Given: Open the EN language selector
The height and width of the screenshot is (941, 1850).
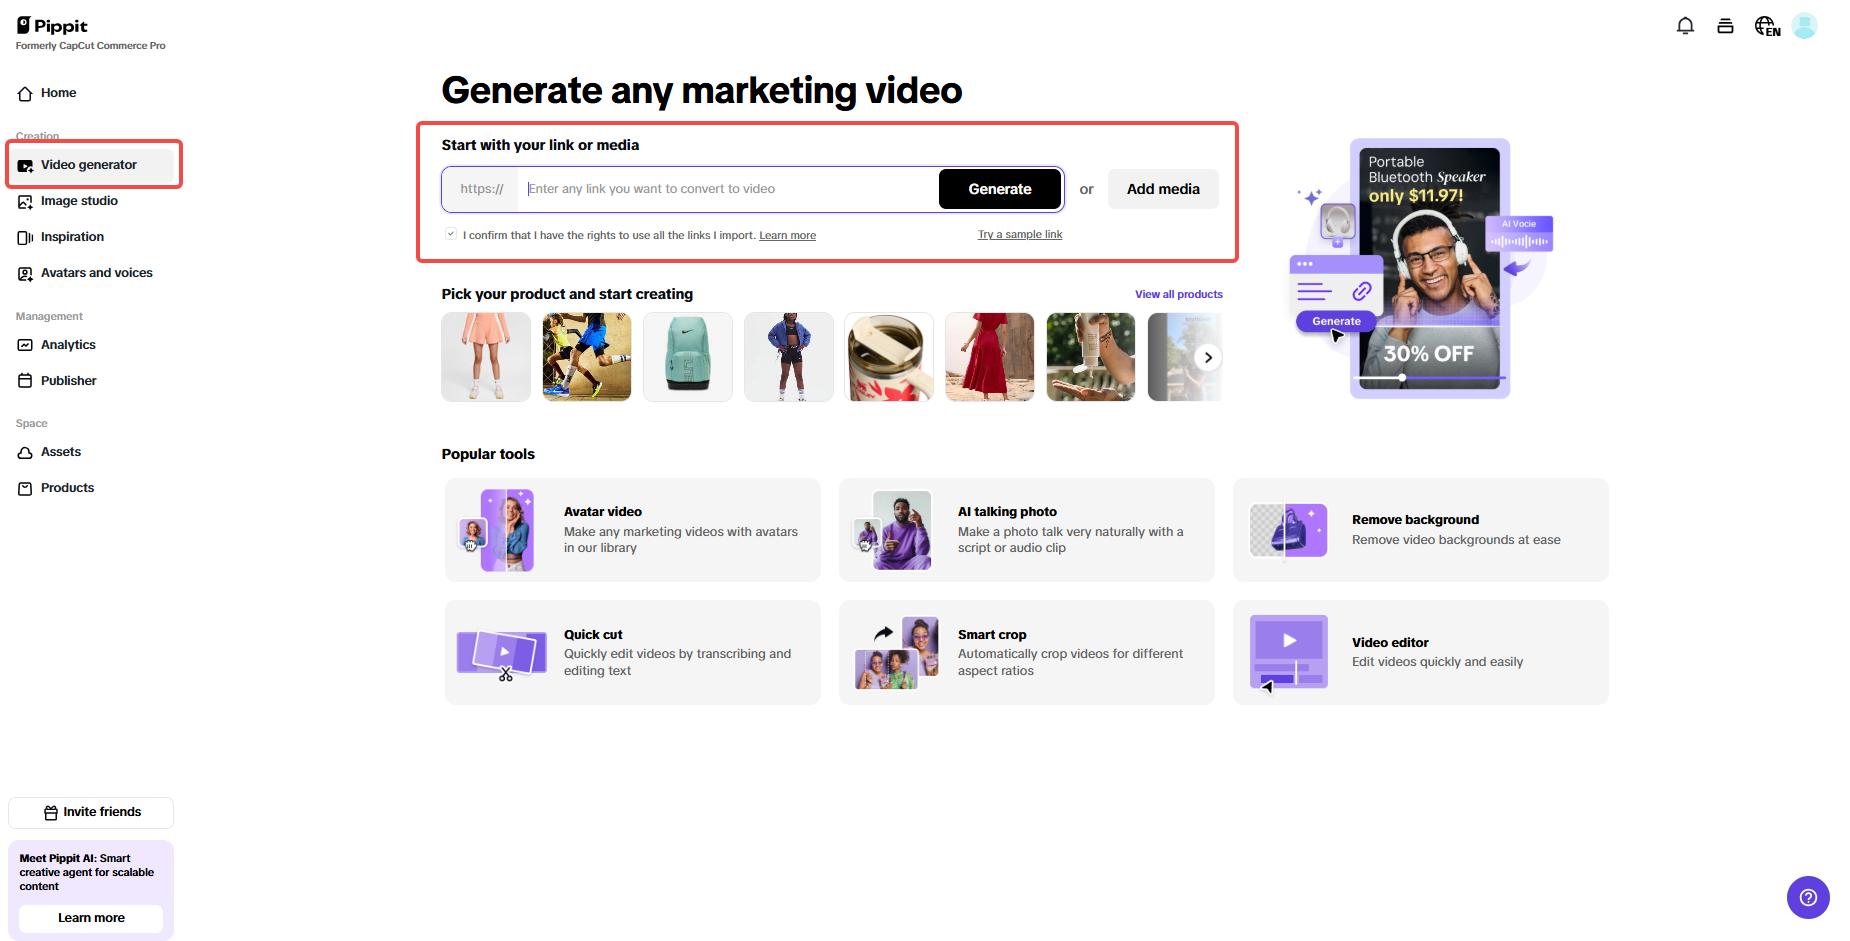Looking at the screenshot, I should tap(1766, 25).
